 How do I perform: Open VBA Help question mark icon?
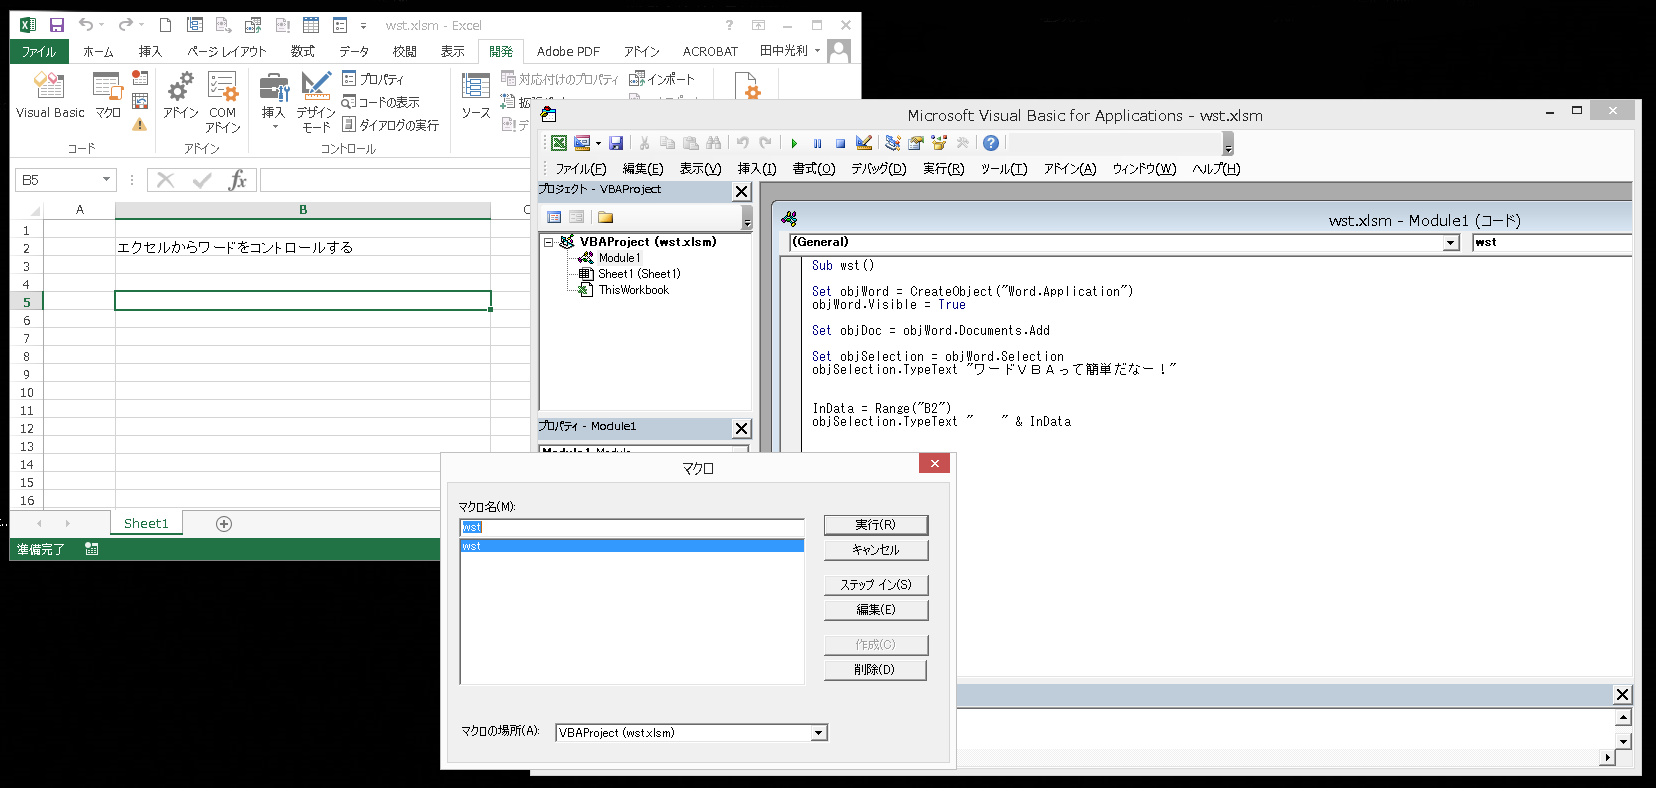coord(991,143)
